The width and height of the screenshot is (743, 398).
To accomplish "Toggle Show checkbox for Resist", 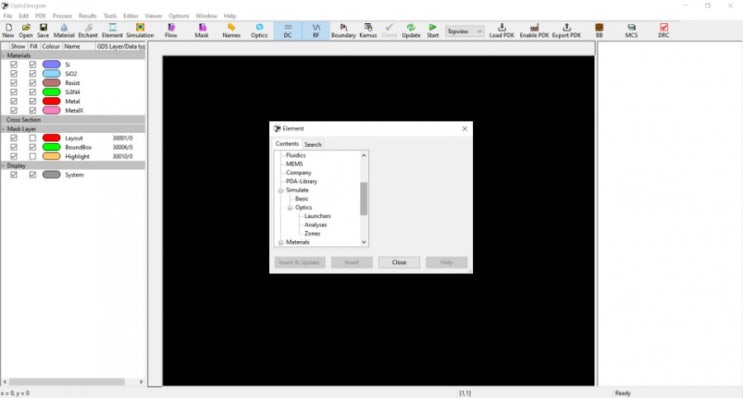I will 14,83.
